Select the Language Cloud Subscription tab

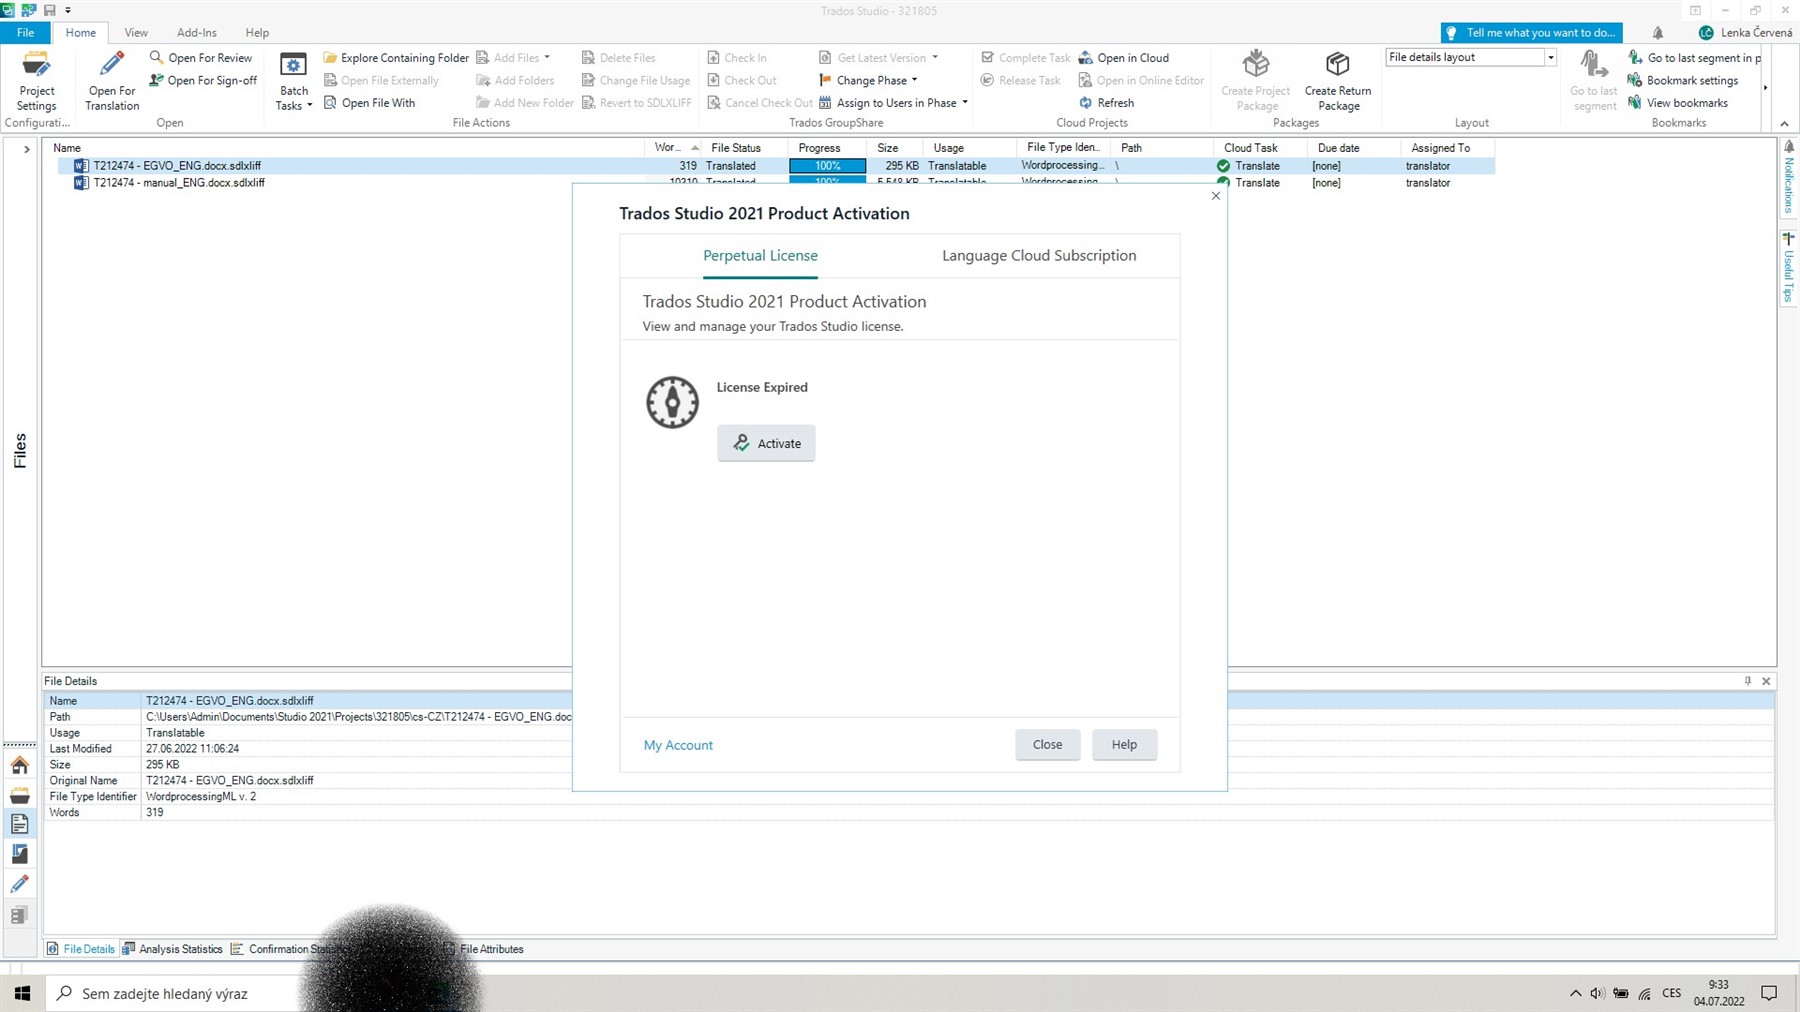pyautogui.click(x=1038, y=255)
